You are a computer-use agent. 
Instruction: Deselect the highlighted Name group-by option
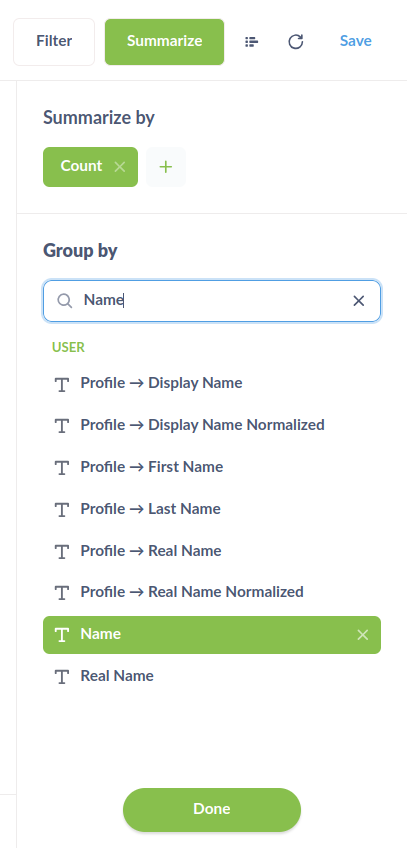[212, 635]
